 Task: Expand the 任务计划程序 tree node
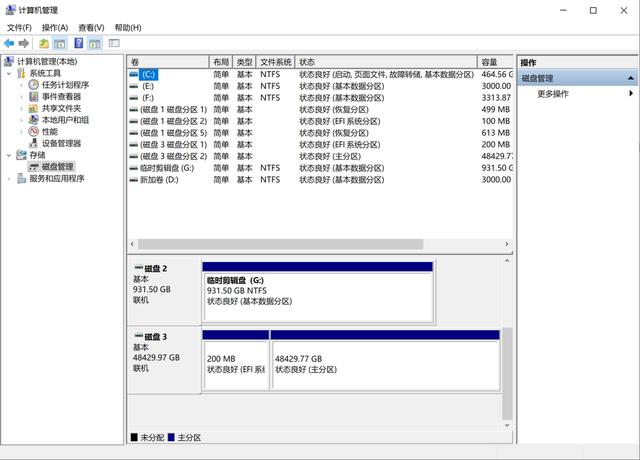tap(22, 85)
